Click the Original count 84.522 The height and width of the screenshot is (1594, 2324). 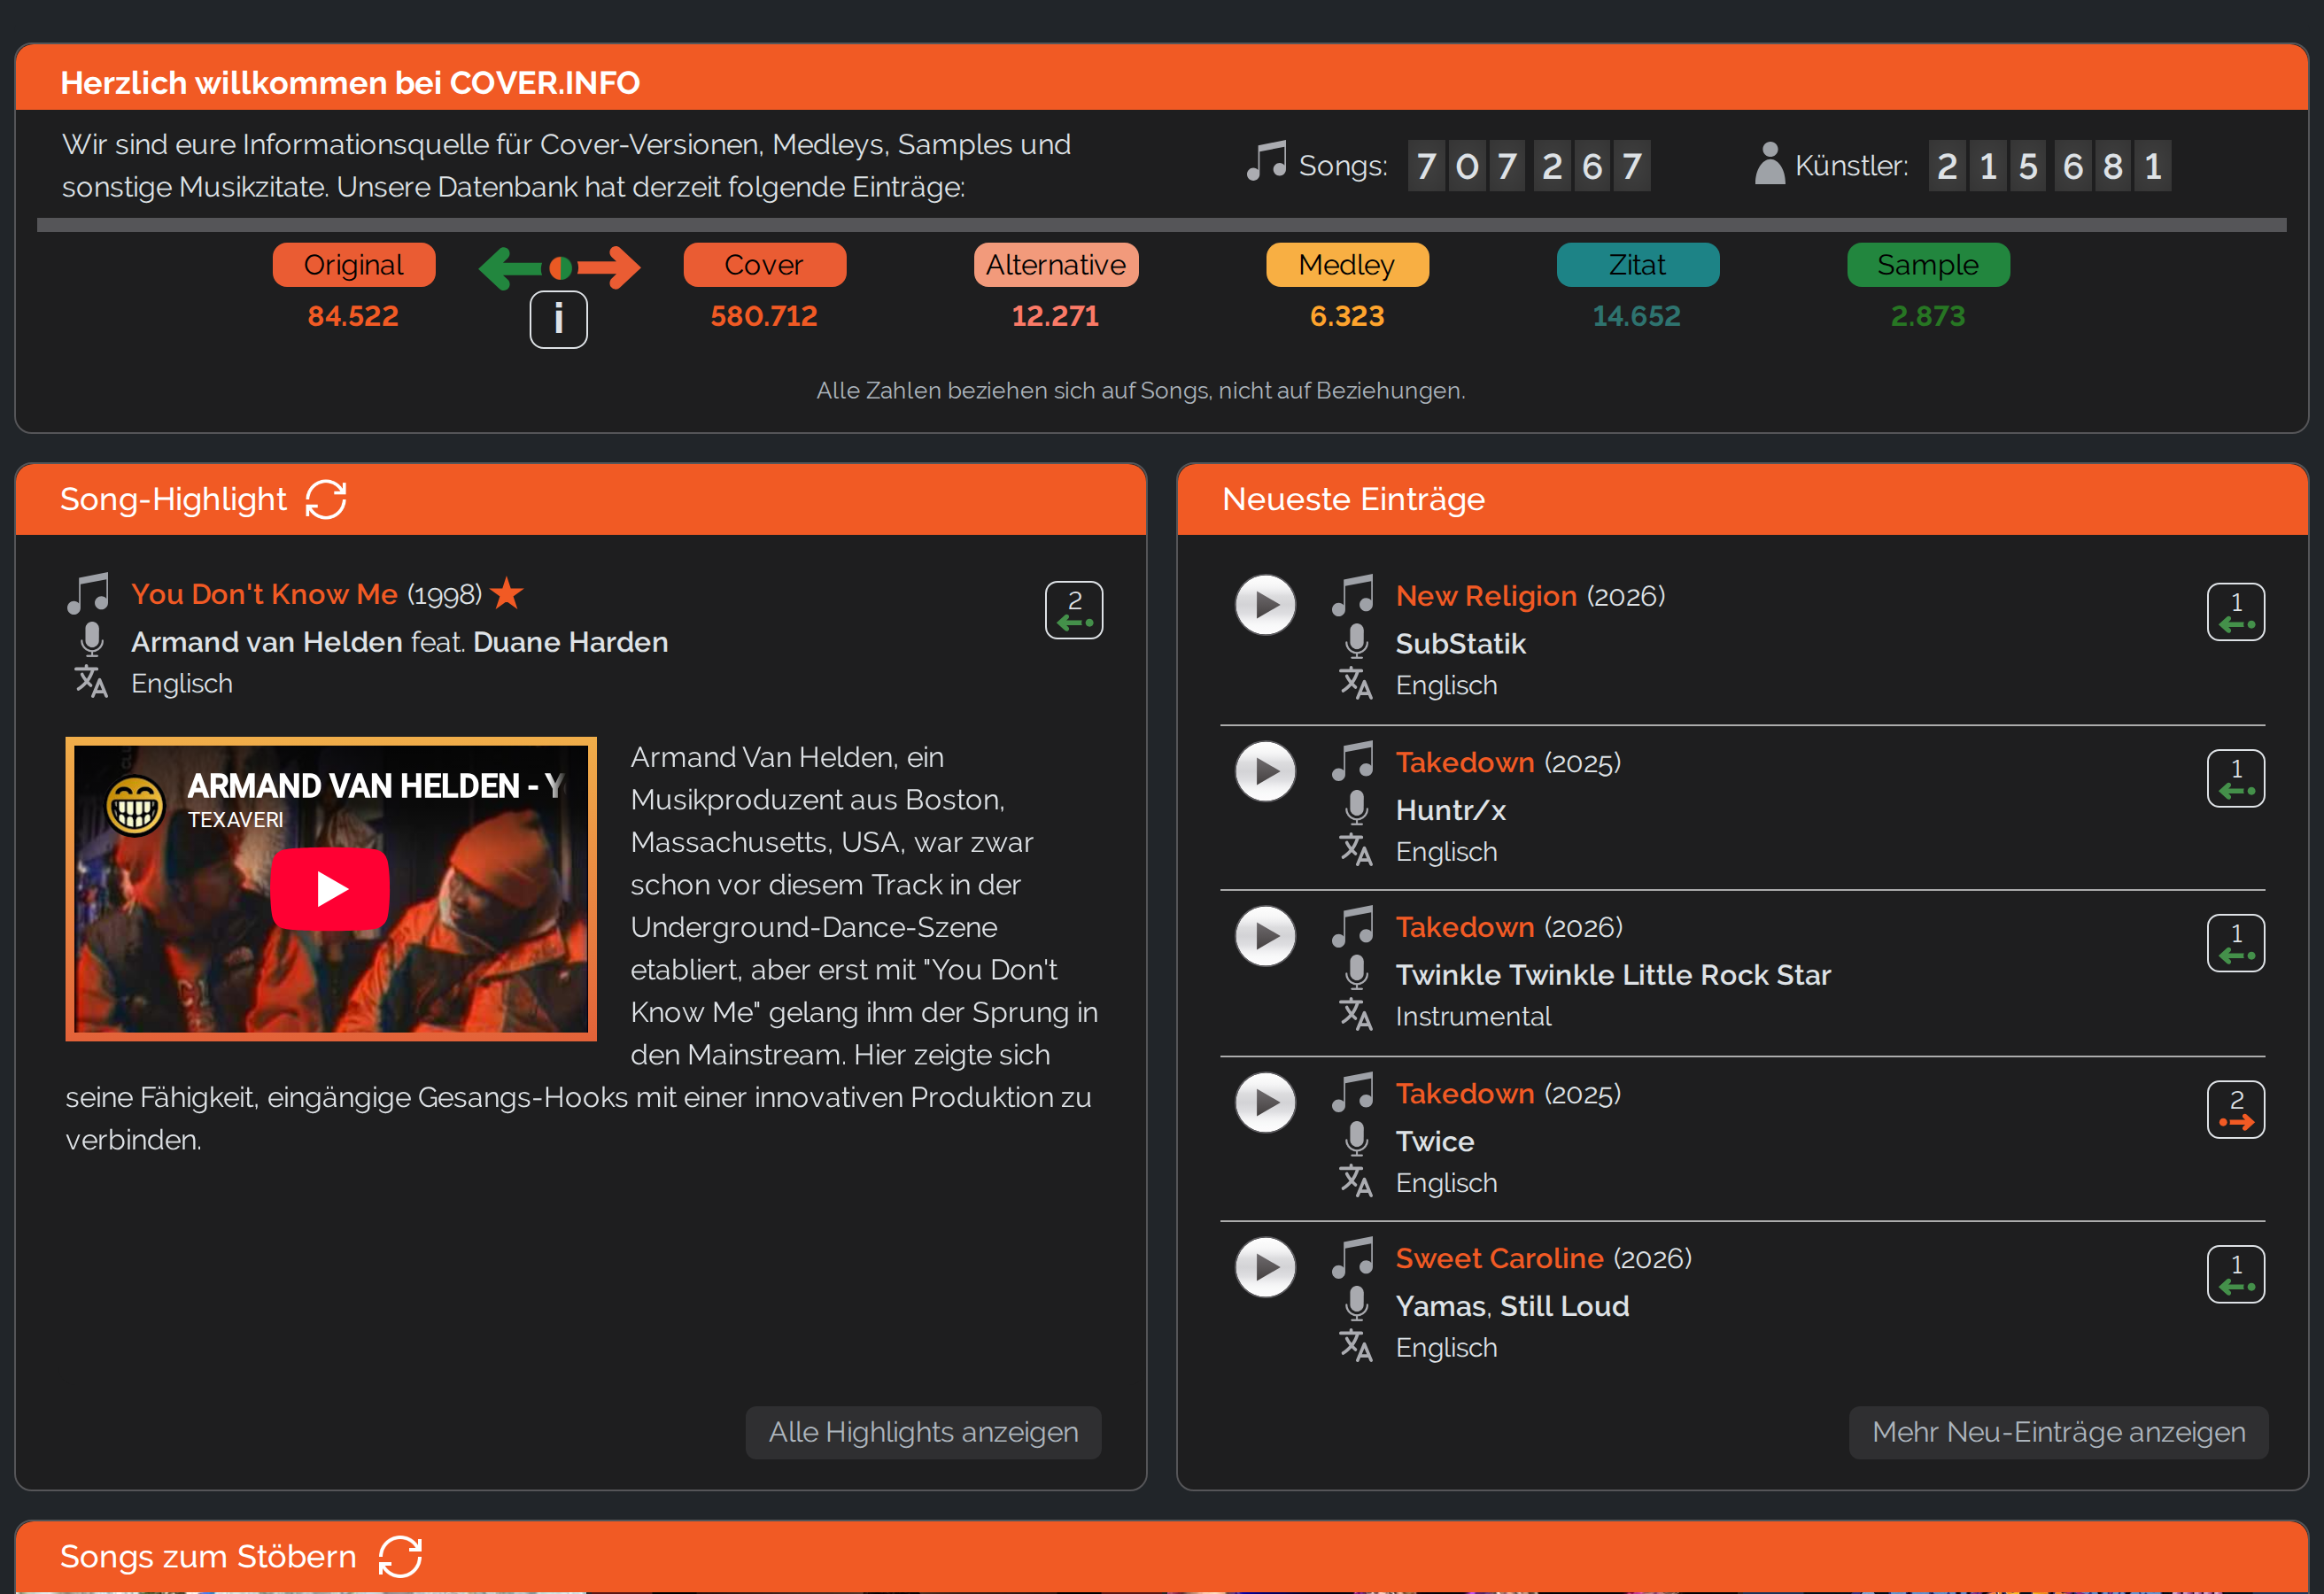point(353,316)
